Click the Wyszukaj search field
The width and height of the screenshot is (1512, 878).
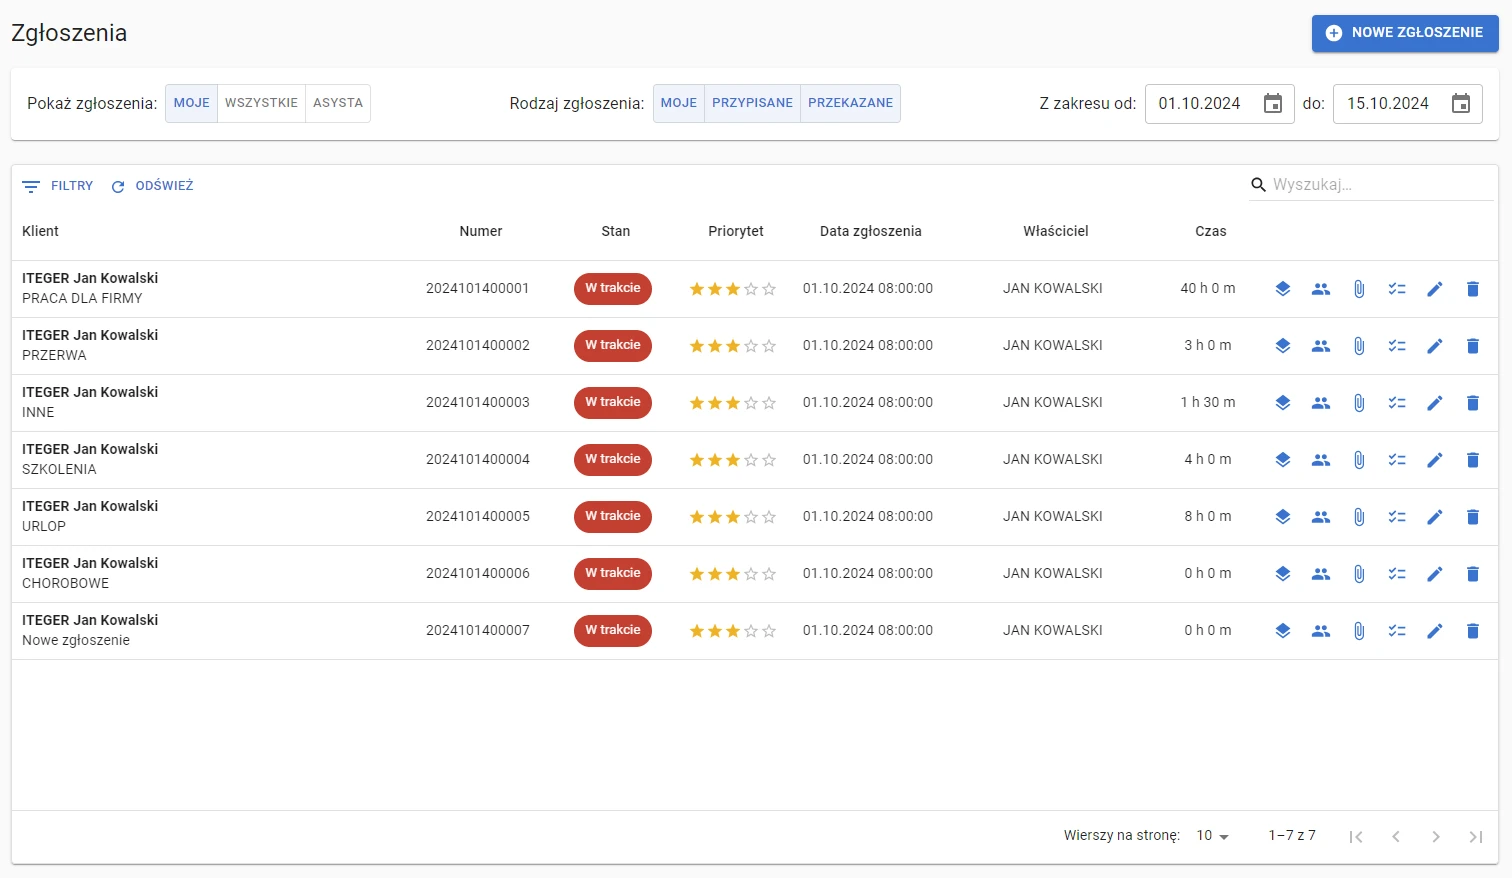1381,185
